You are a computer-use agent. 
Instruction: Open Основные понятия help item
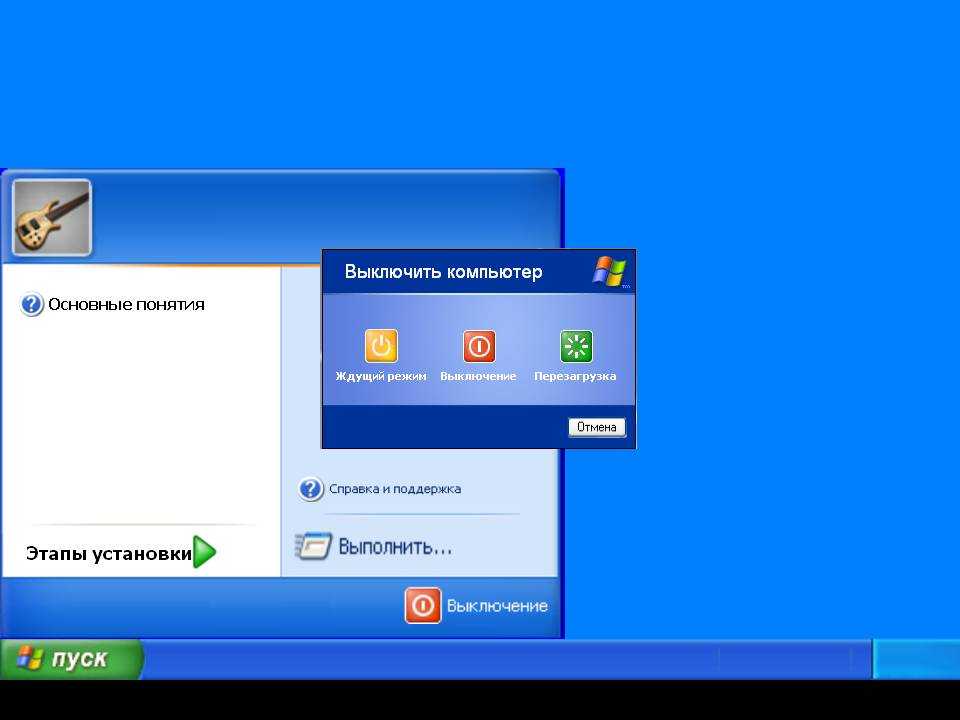click(113, 304)
